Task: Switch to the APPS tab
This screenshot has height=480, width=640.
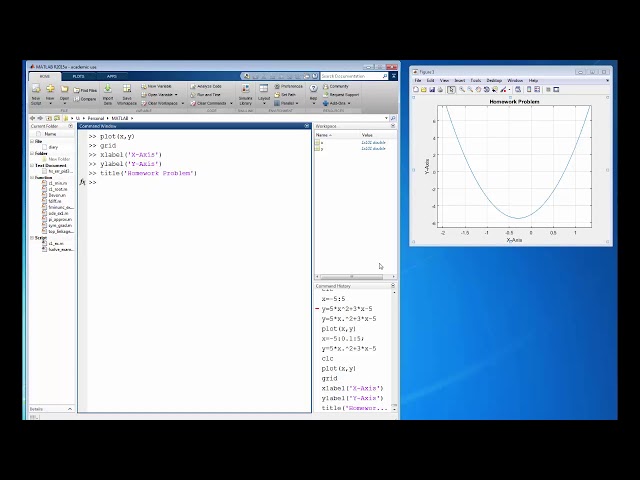Action: click(111, 76)
